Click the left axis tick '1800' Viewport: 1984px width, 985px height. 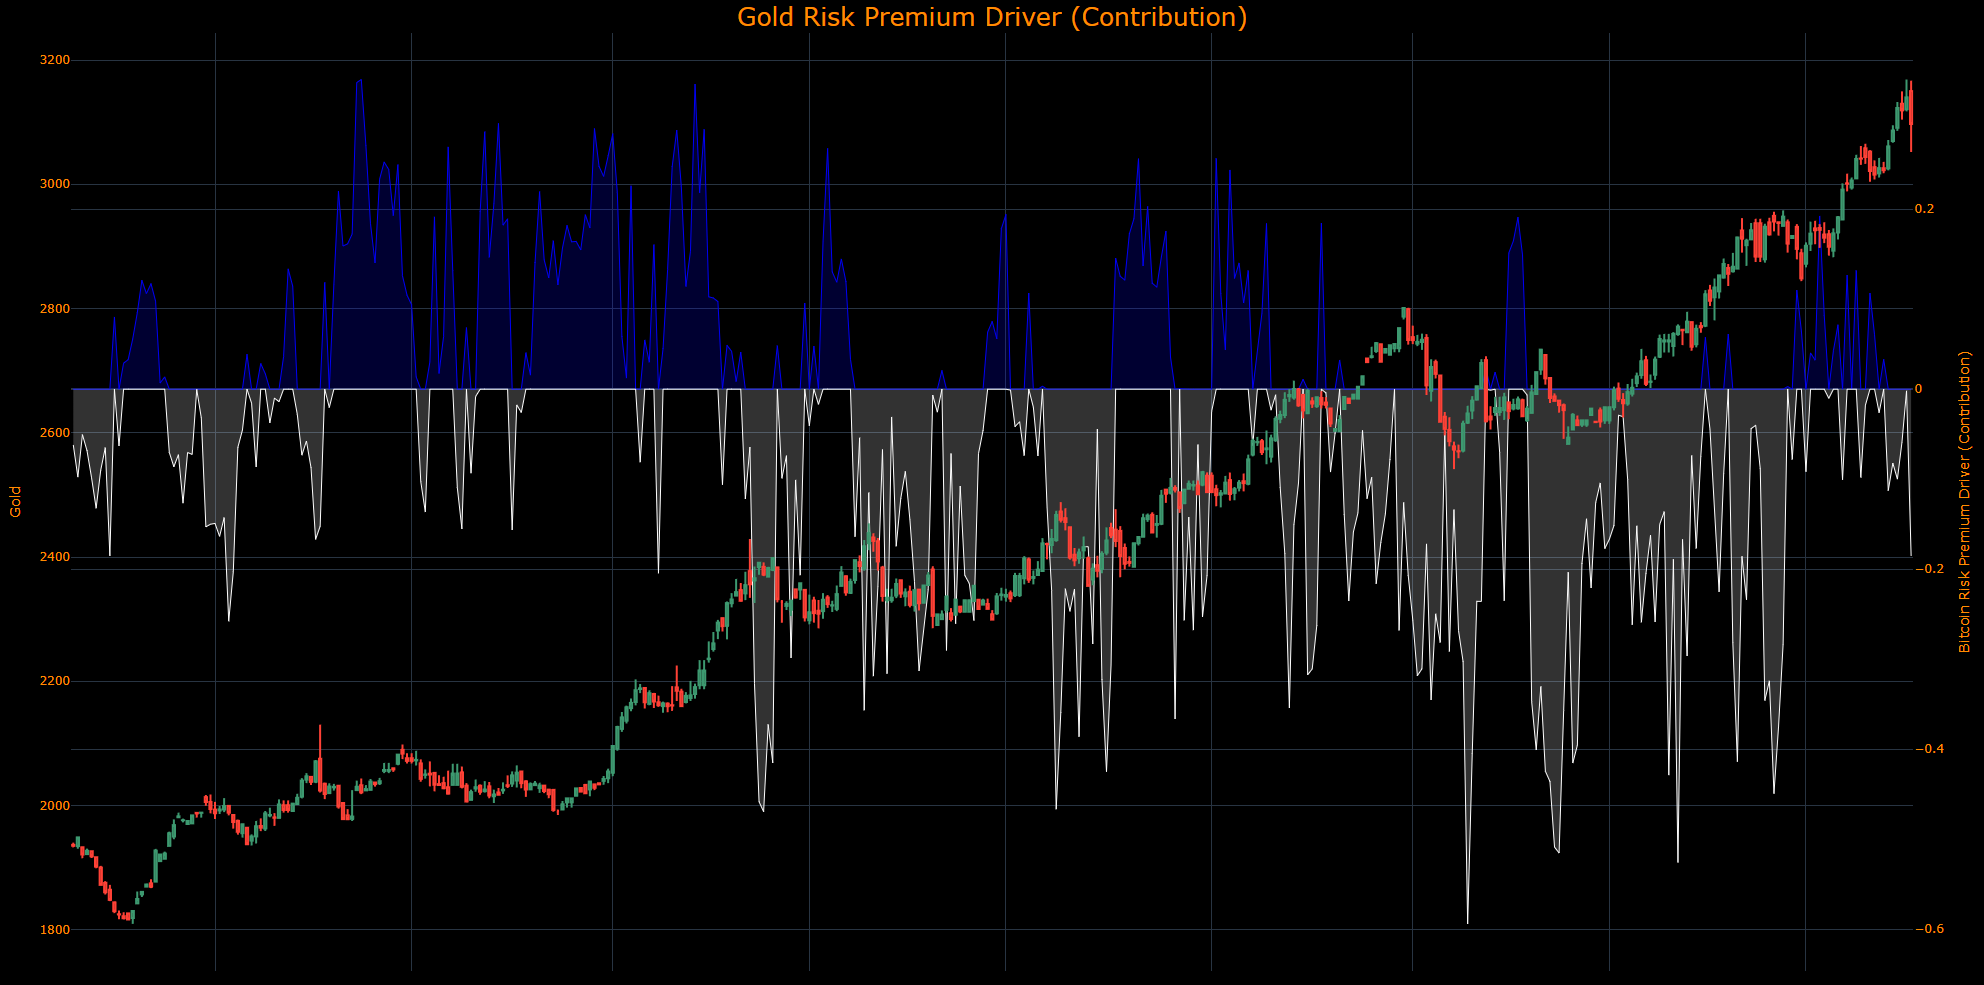55,930
